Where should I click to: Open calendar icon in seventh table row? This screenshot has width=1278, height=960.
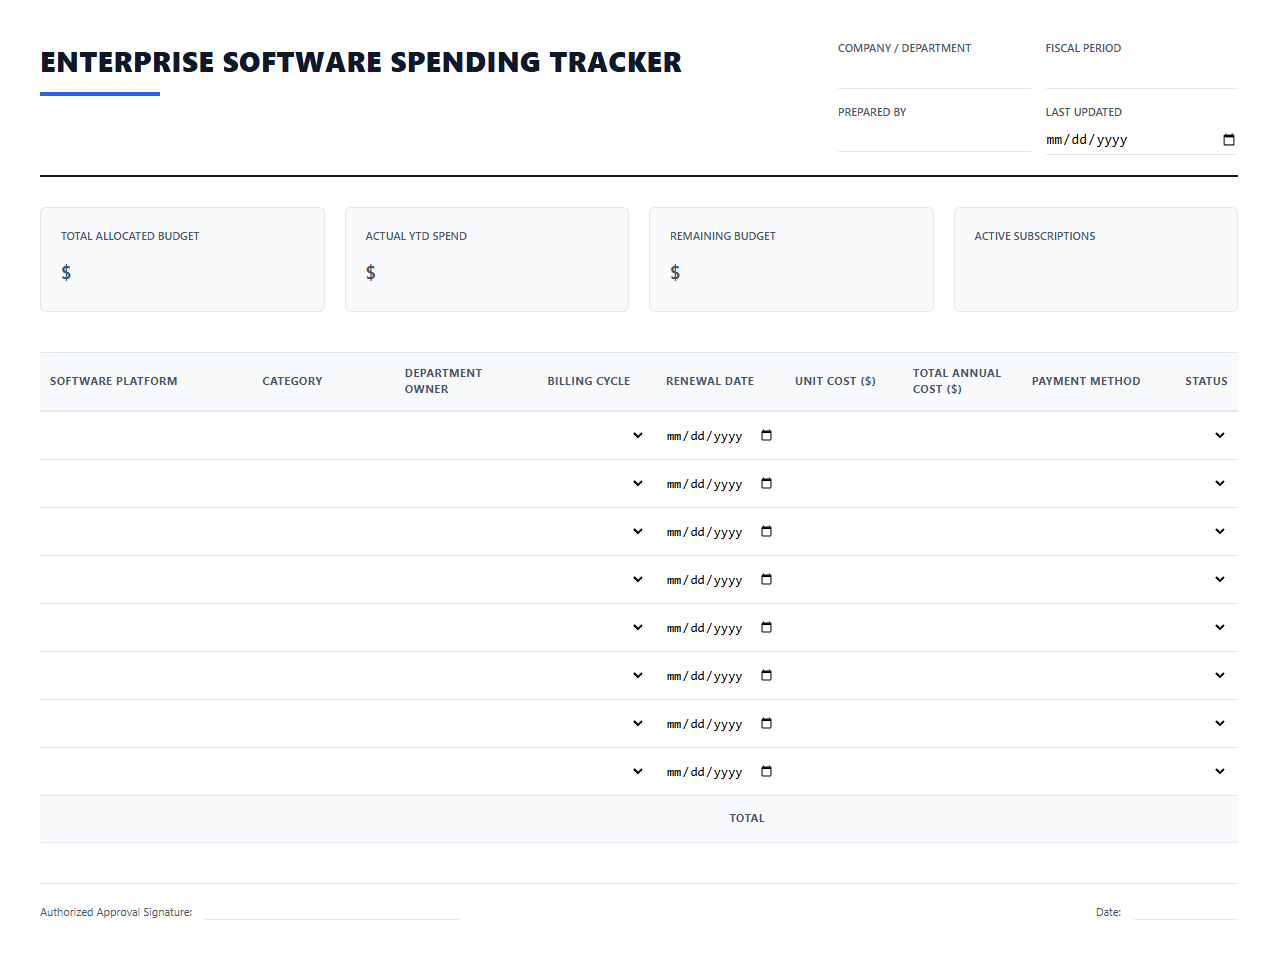767,724
